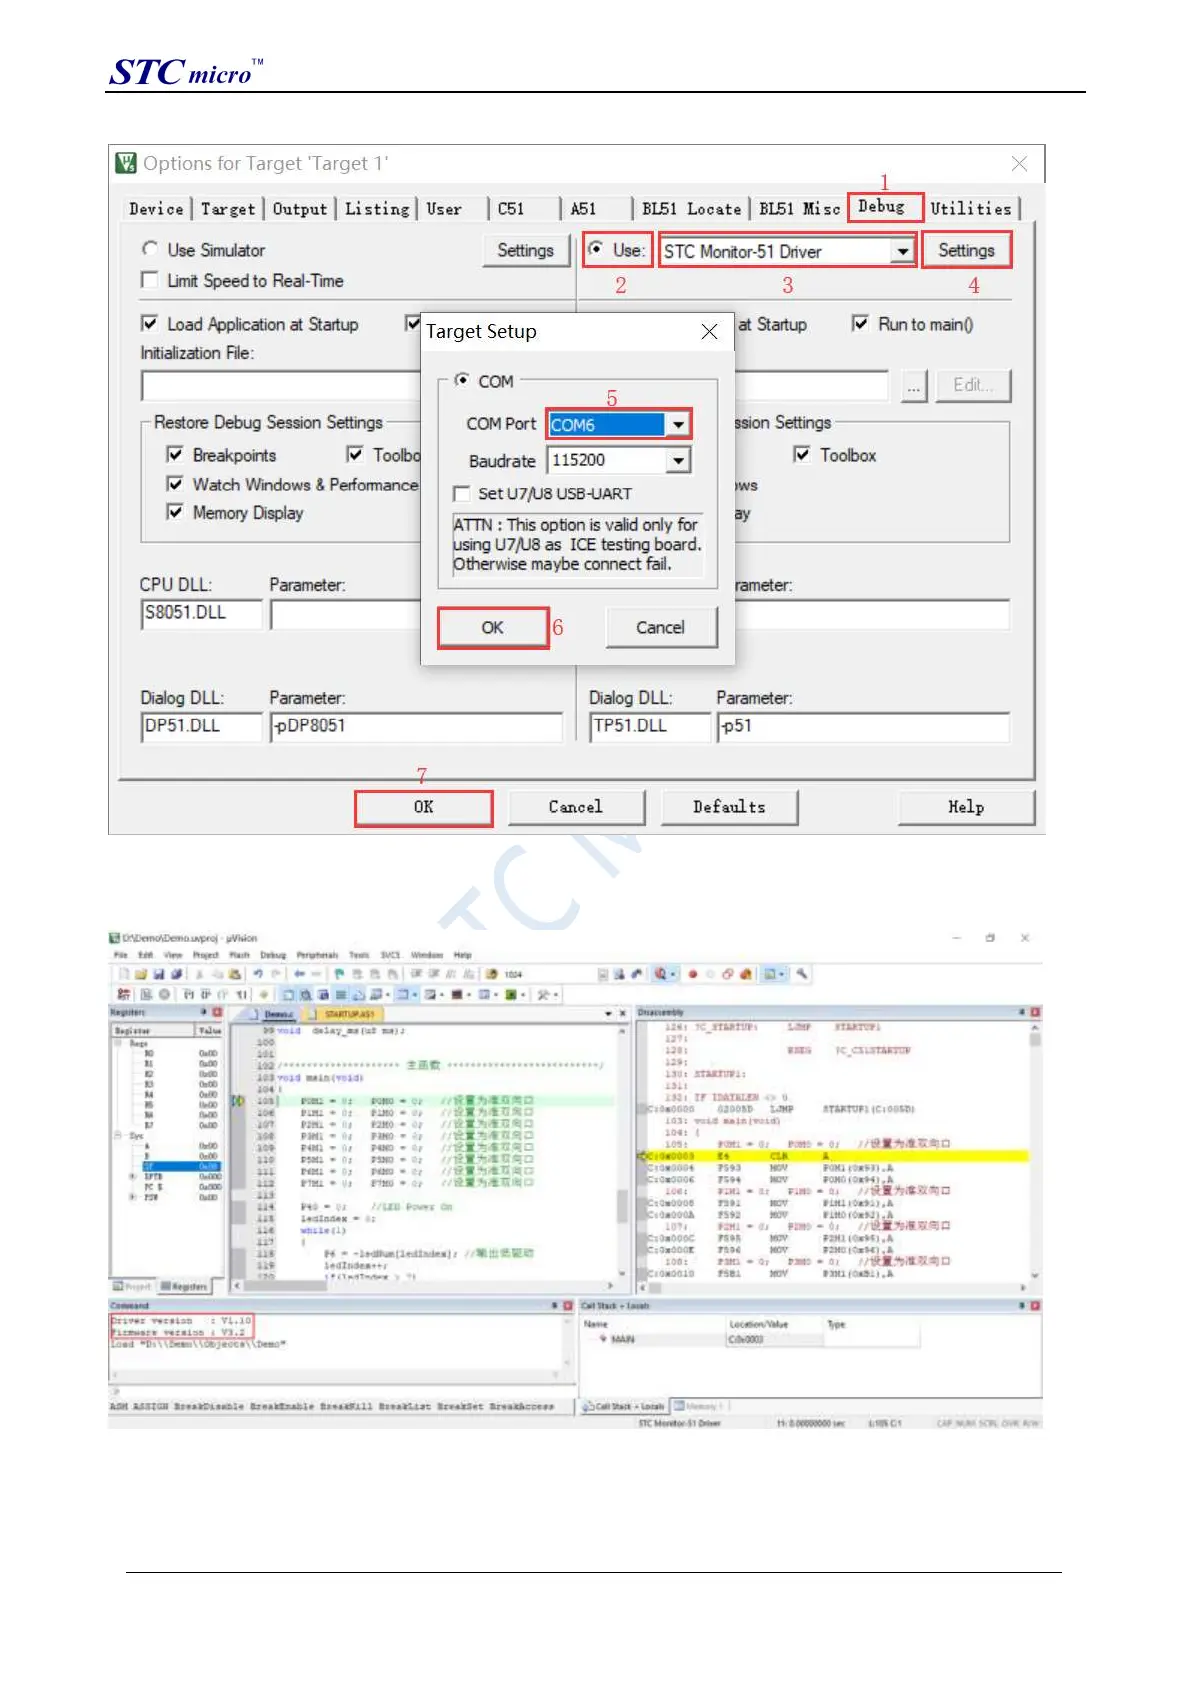Image resolution: width=1191 pixels, height=1684 pixels.
Task: Switch to the Project bottom tab
Action: click(x=132, y=1287)
